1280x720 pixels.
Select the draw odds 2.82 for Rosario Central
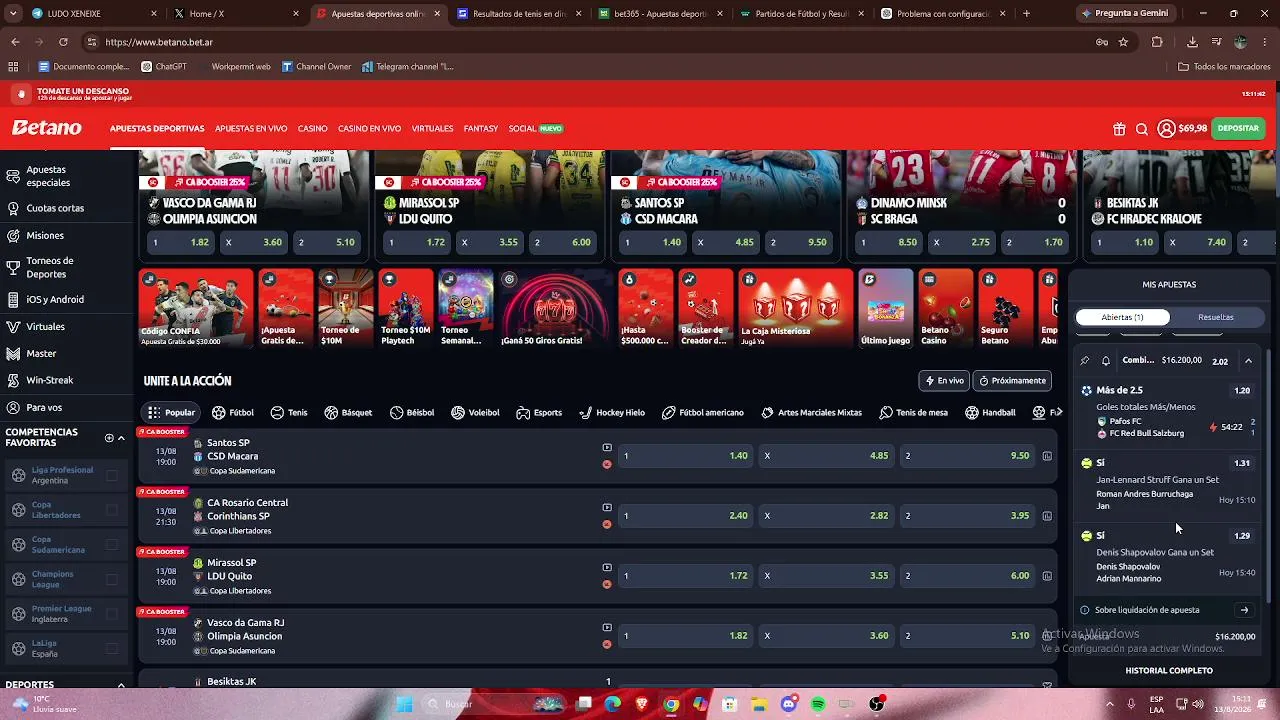pyautogui.click(x=826, y=516)
